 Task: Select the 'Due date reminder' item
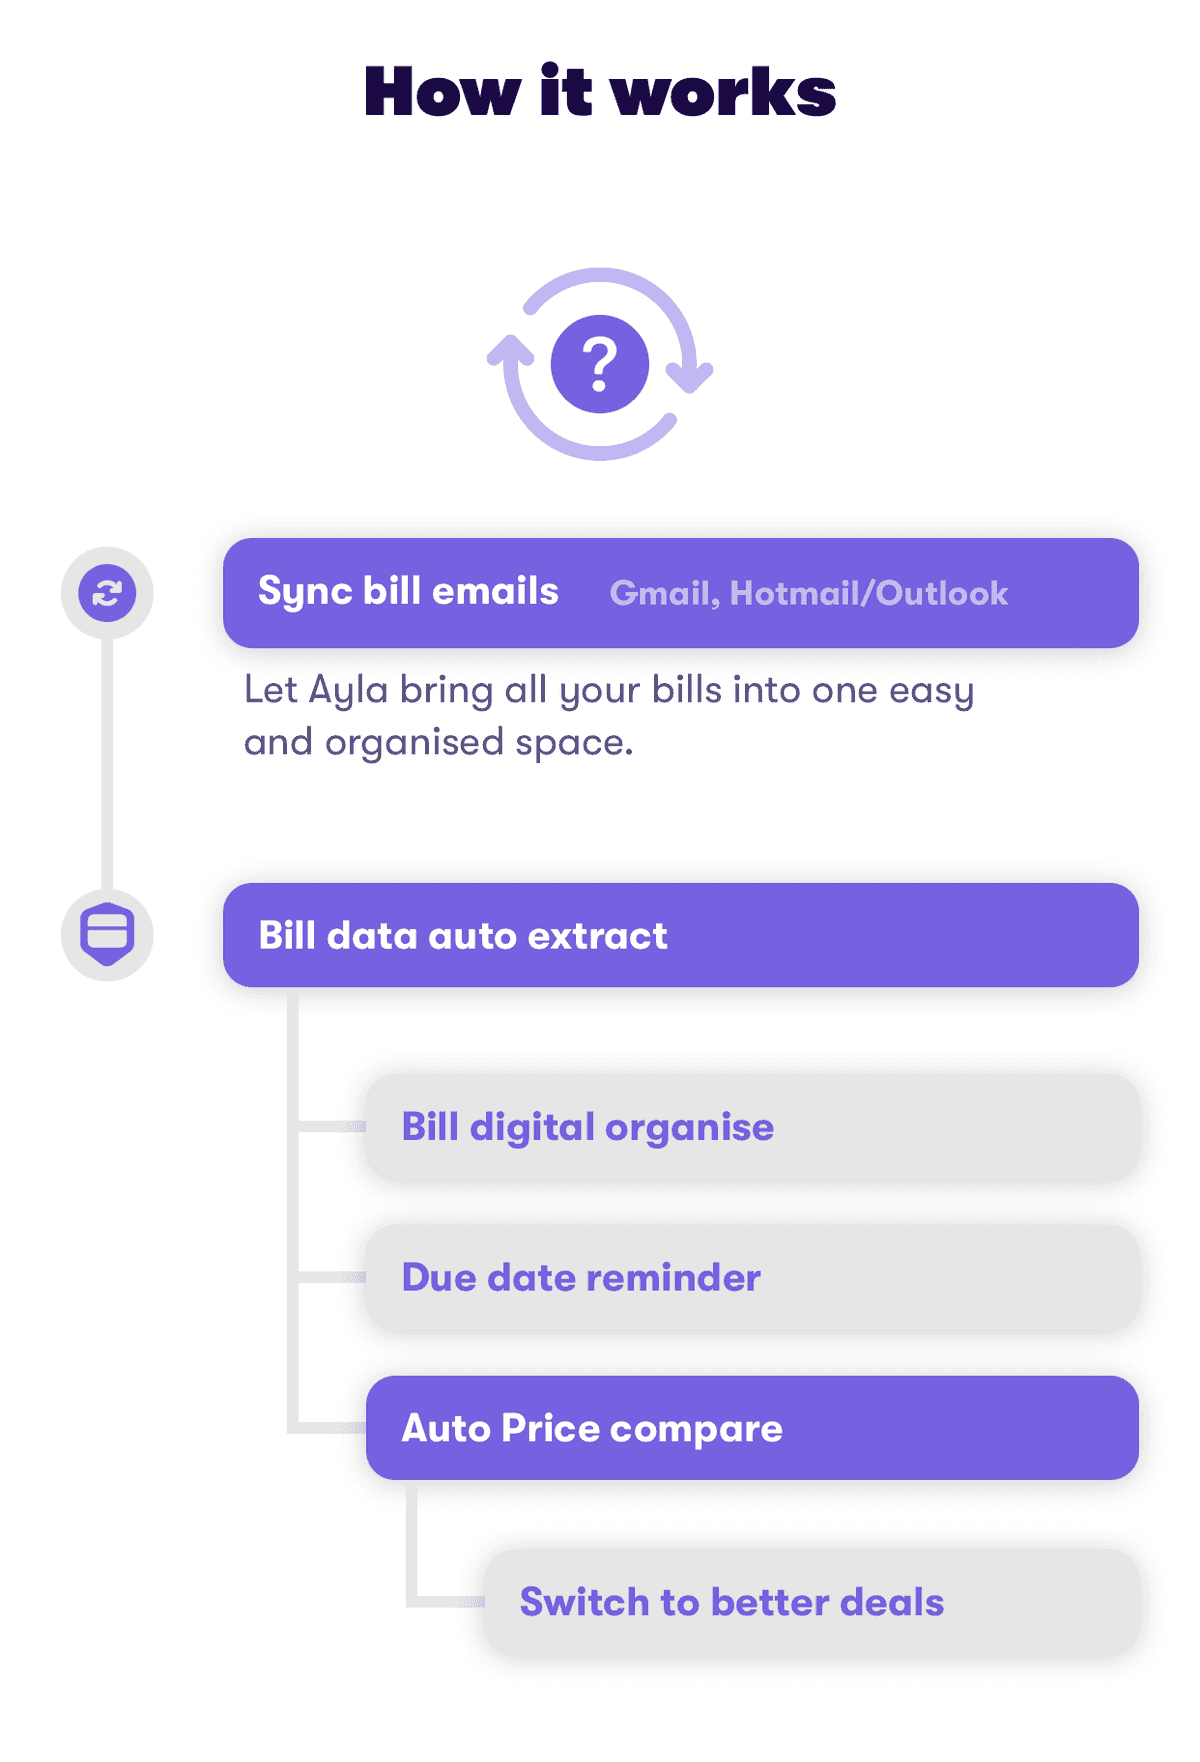coord(752,1277)
